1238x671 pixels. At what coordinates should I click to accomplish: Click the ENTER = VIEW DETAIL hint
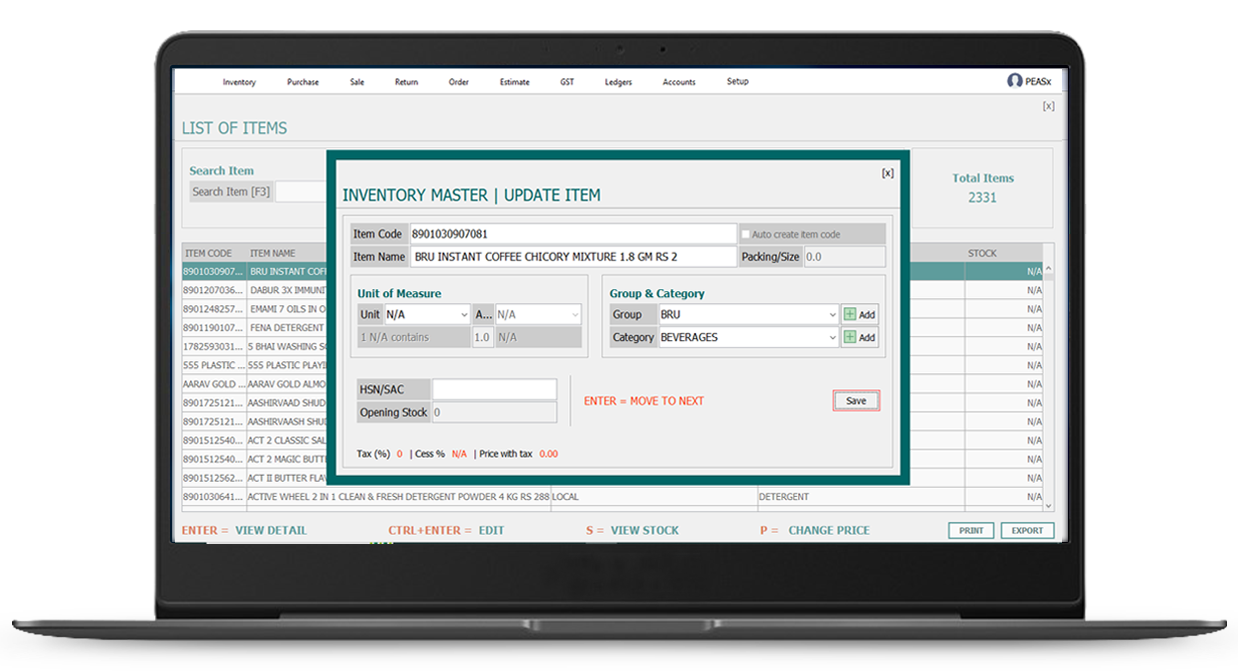(x=244, y=530)
